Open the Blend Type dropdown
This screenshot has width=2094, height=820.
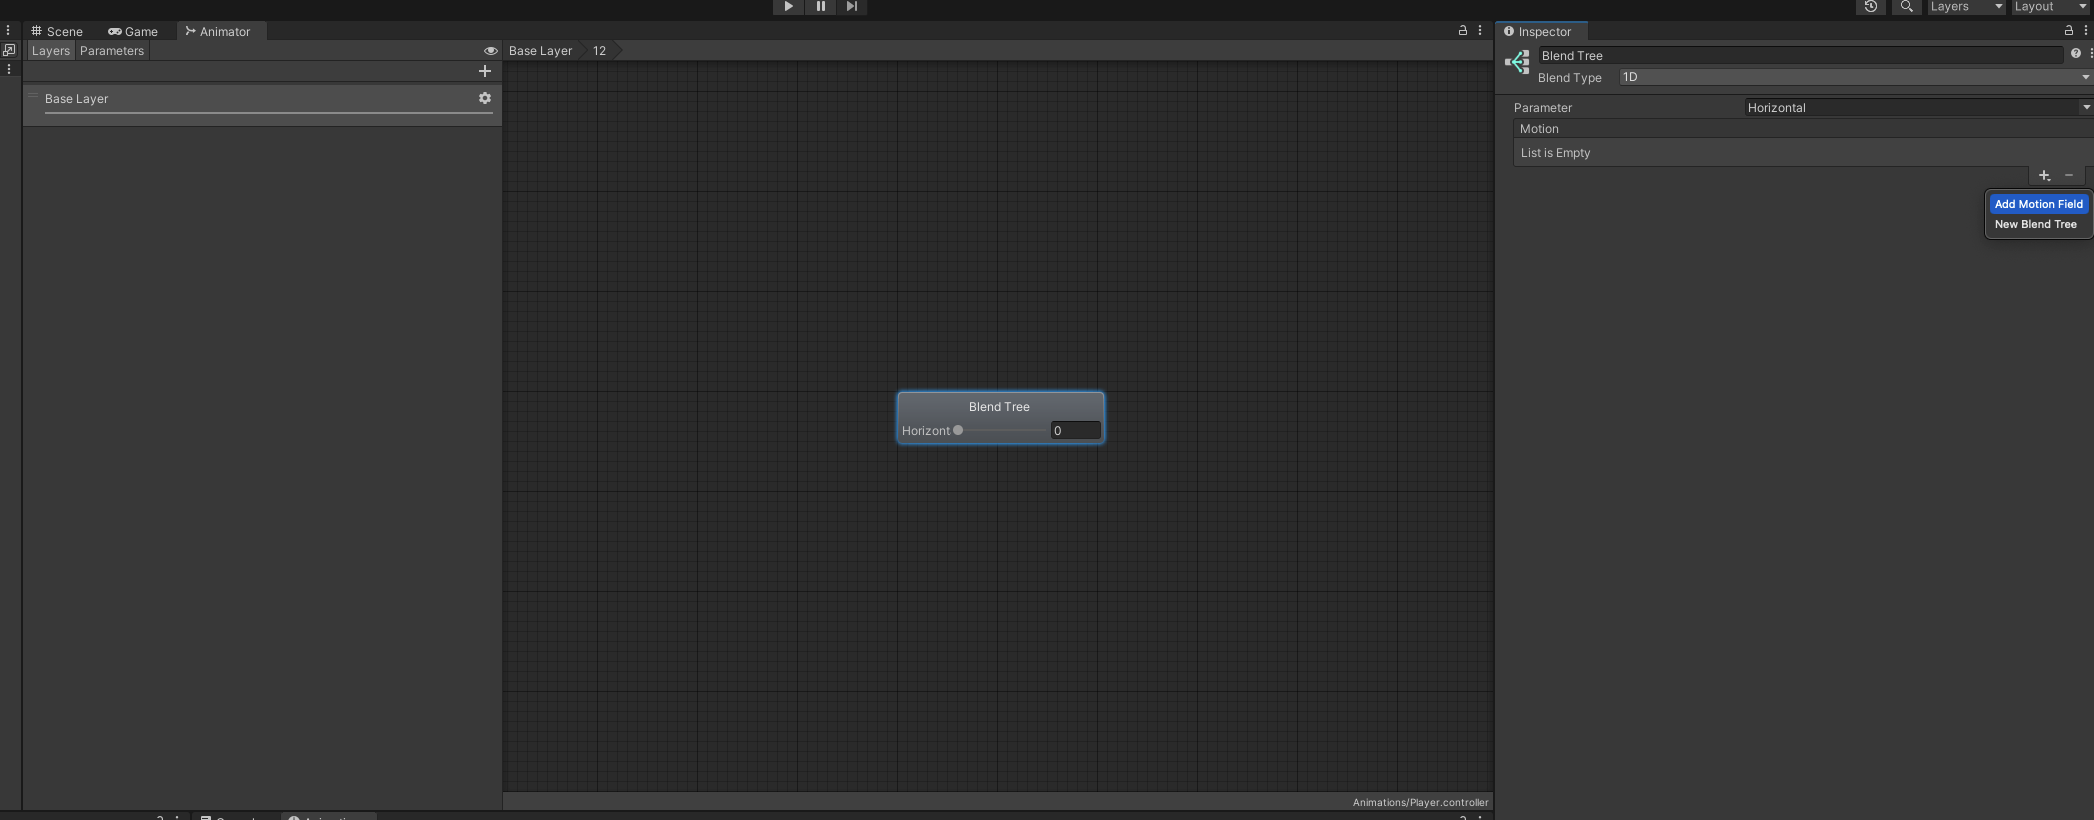(1854, 77)
